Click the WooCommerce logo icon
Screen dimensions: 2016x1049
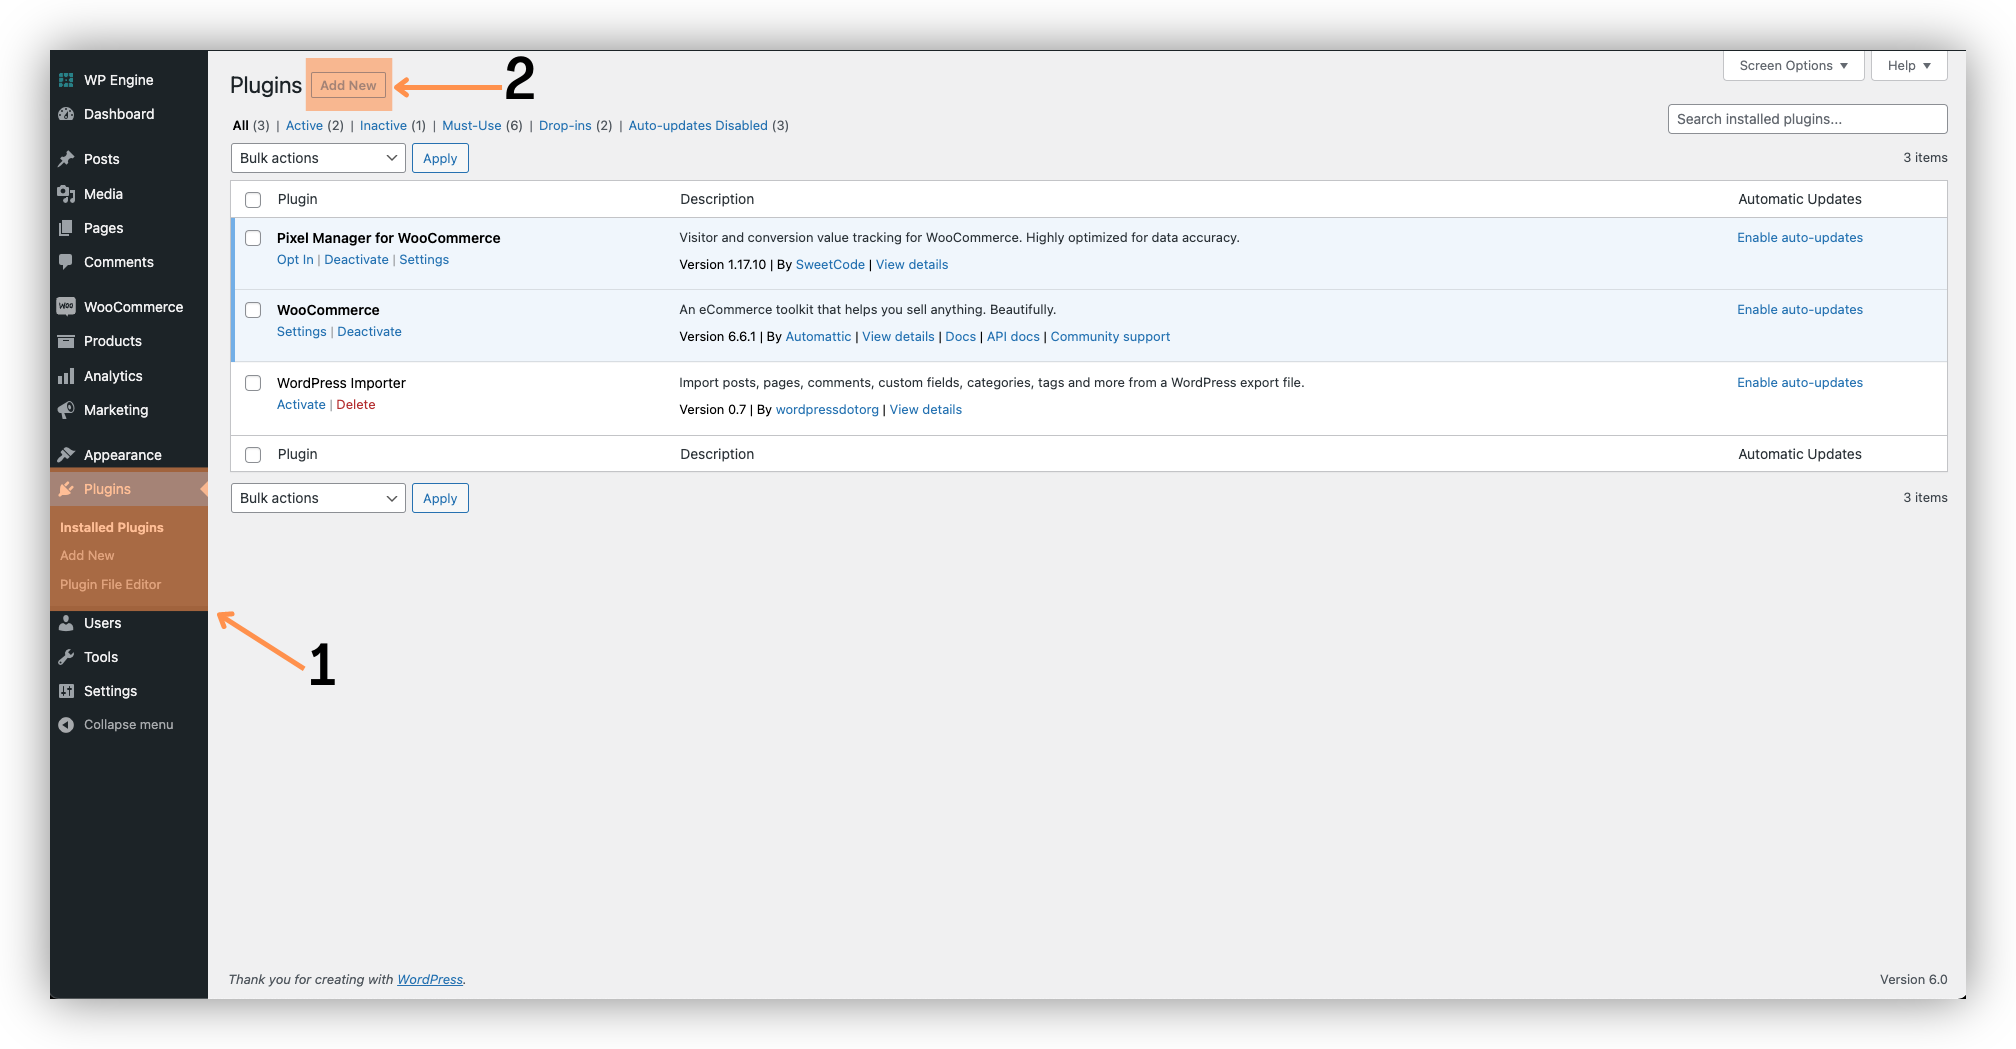click(66, 307)
